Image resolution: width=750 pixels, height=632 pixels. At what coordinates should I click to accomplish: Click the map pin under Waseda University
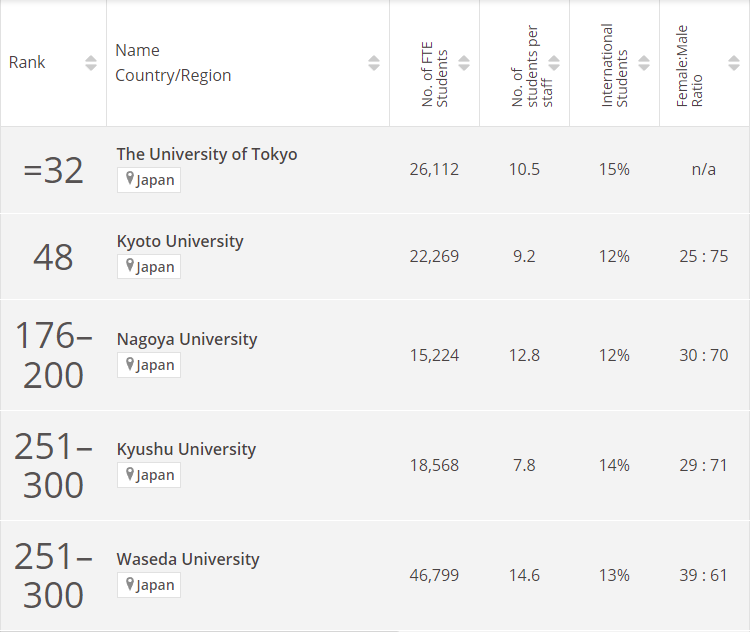click(x=130, y=584)
